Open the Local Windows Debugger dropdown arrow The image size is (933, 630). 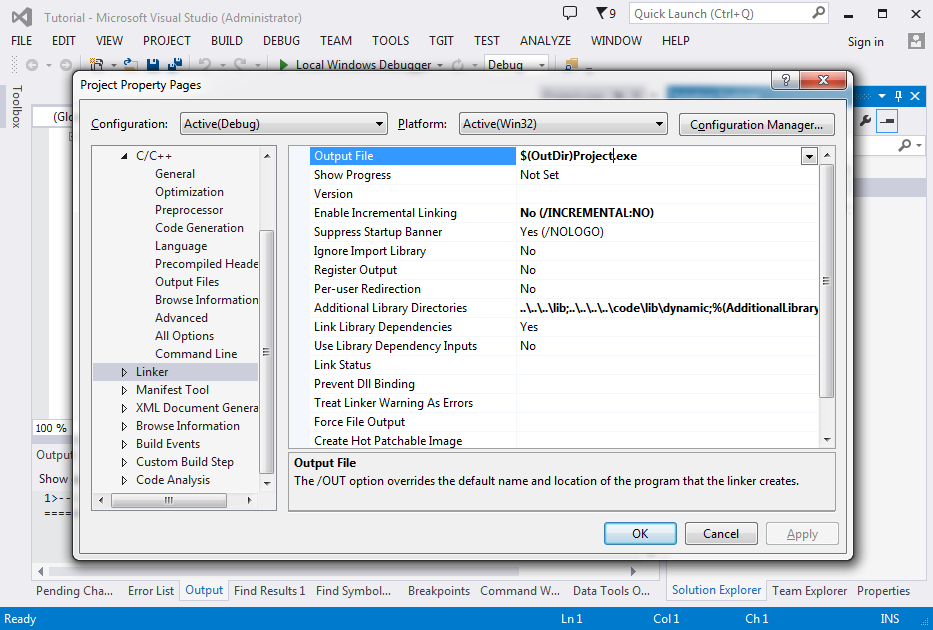440,65
